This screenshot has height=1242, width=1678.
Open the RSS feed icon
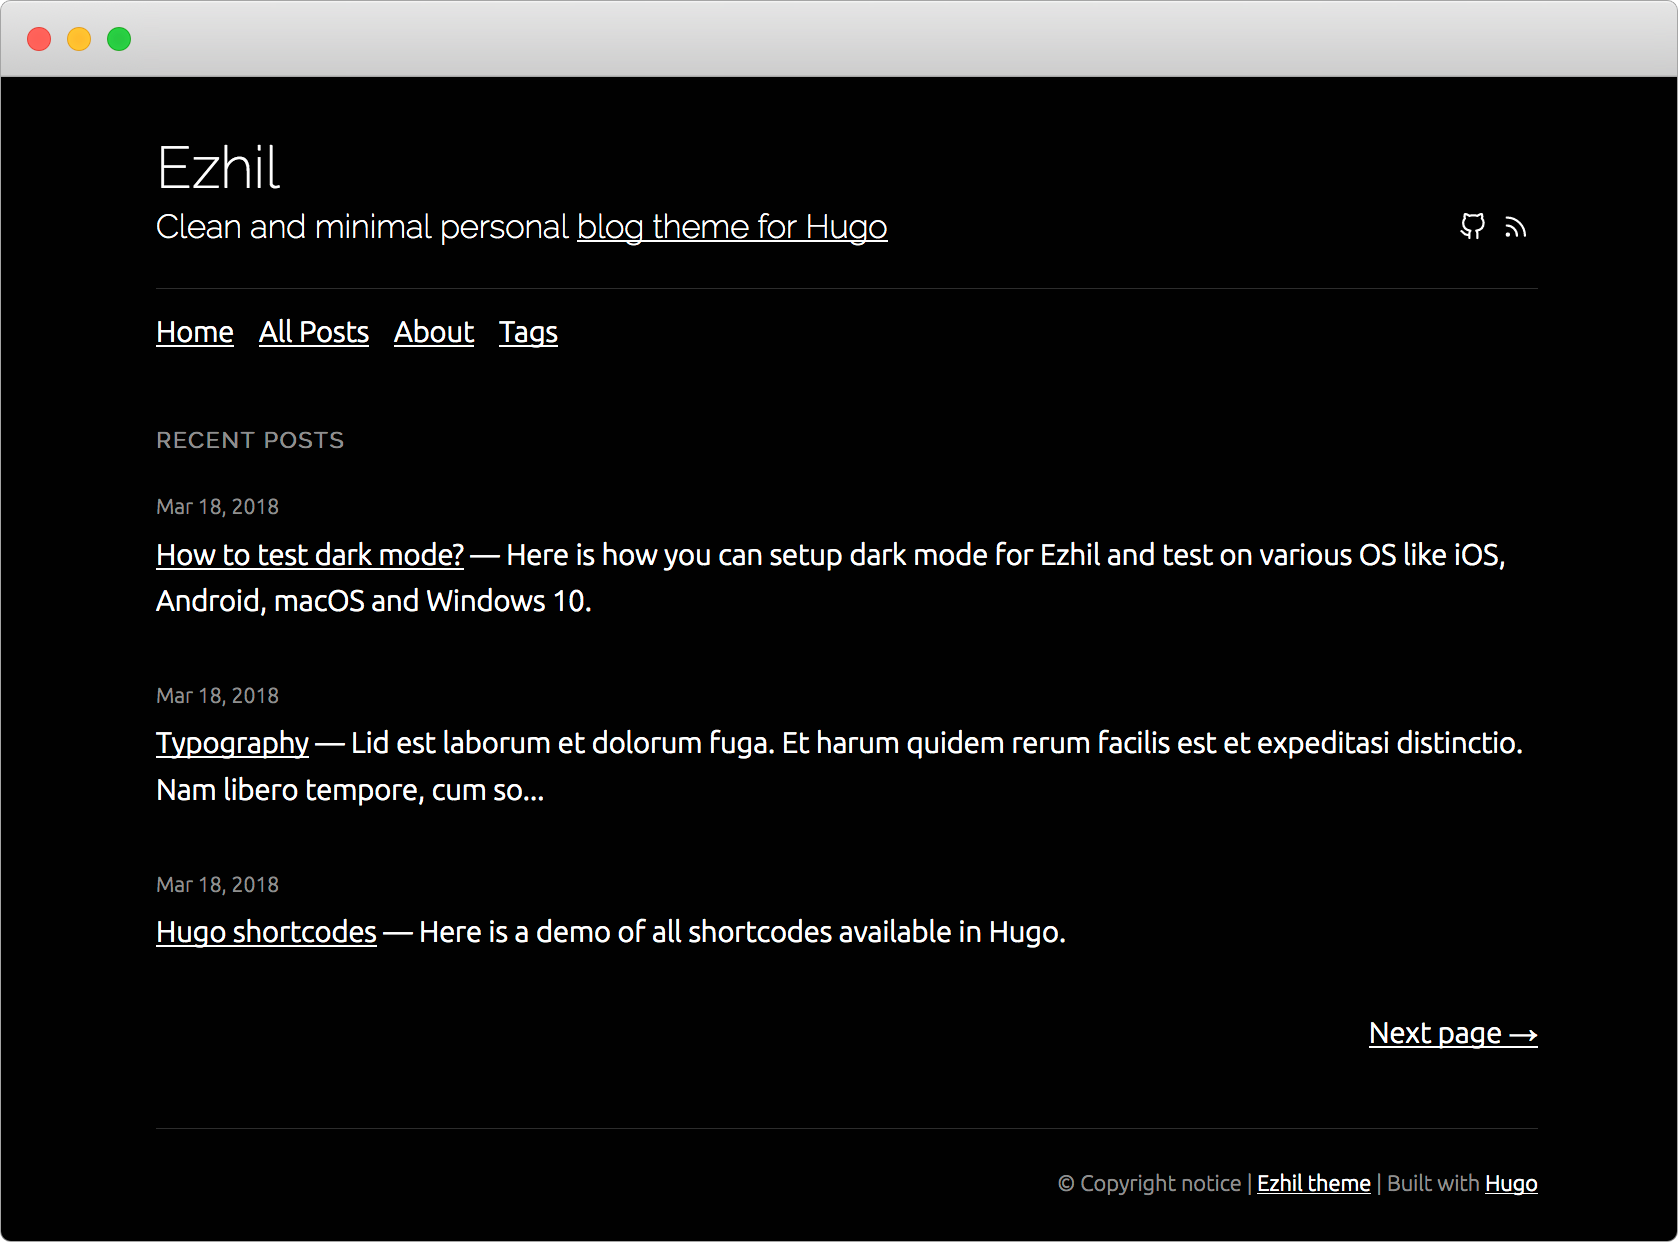pyautogui.click(x=1516, y=228)
